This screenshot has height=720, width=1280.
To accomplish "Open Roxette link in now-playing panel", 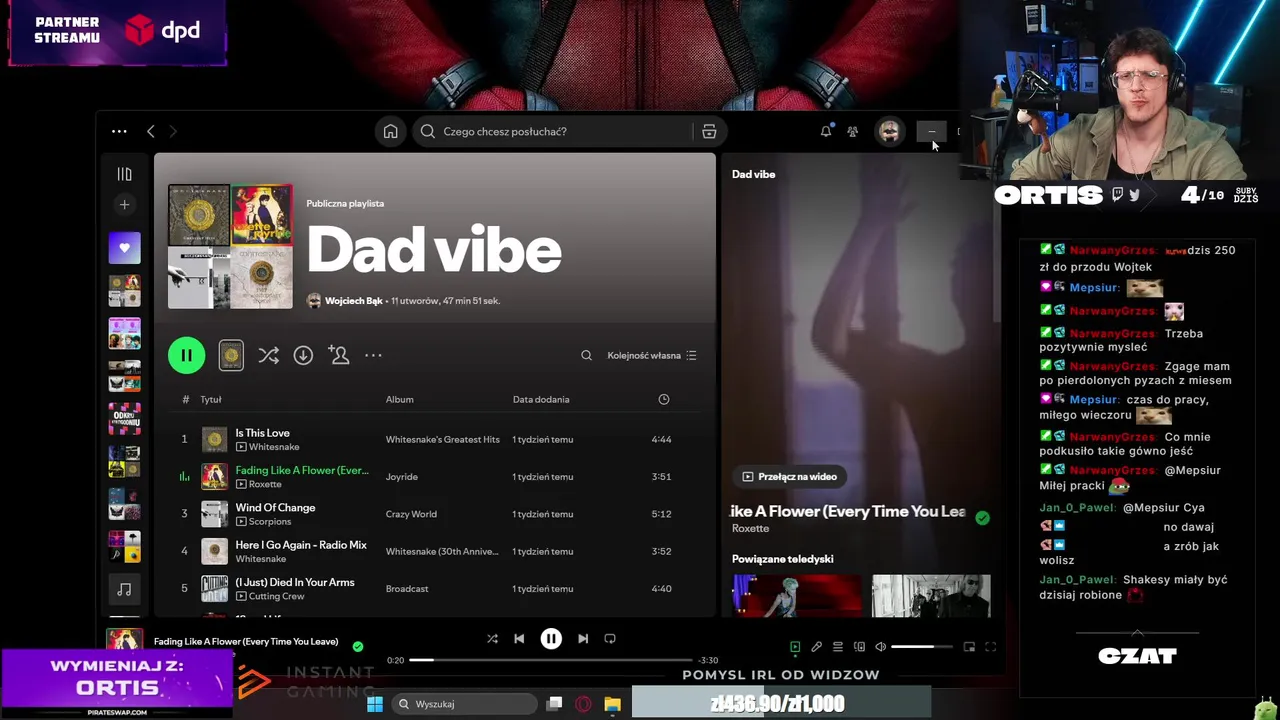I will [x=750, y=528].
